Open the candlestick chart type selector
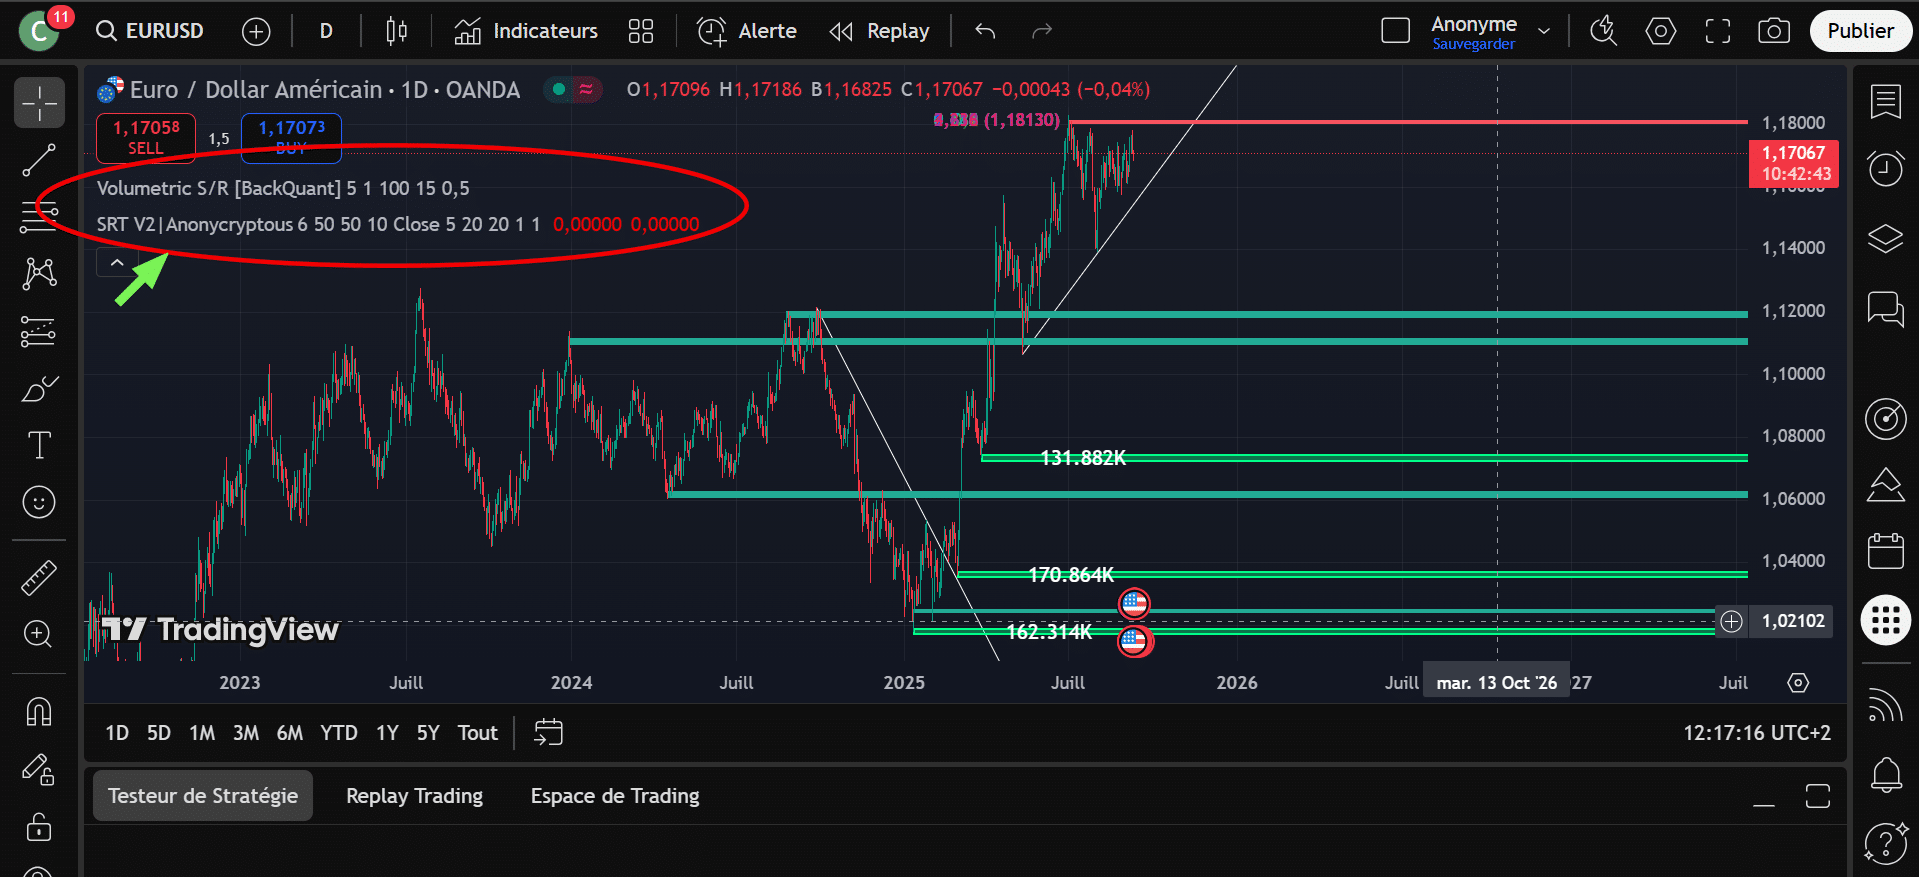Viewport: 1919px width, 877px height. [396, 31]
